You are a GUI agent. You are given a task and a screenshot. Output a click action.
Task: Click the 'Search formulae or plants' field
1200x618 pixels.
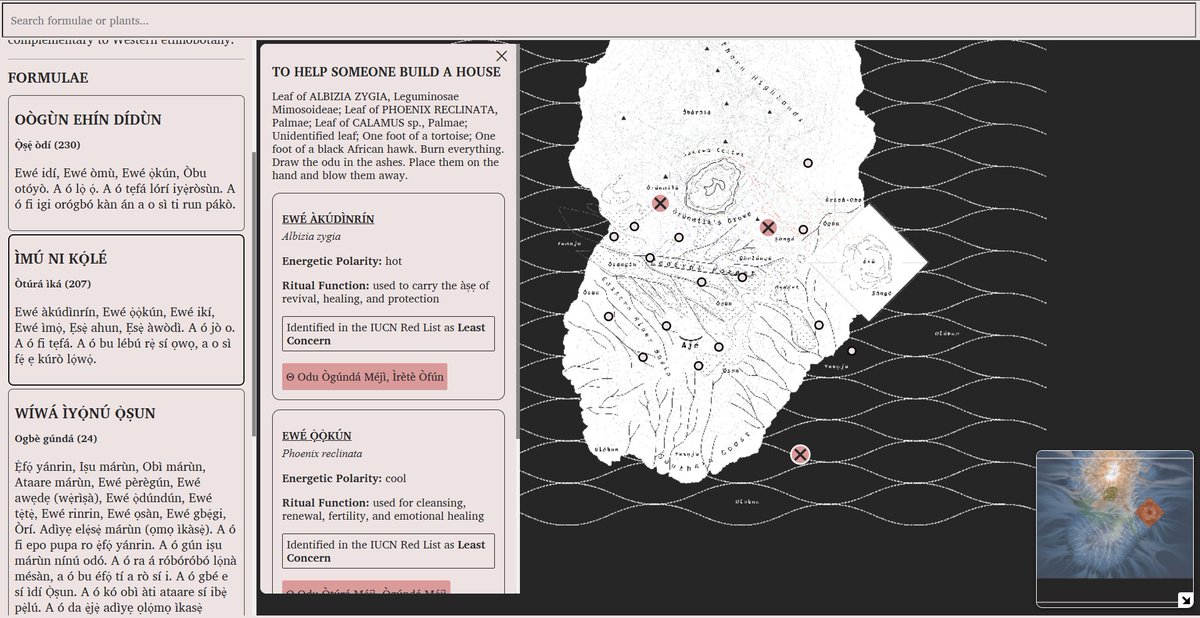coord(599,20)
